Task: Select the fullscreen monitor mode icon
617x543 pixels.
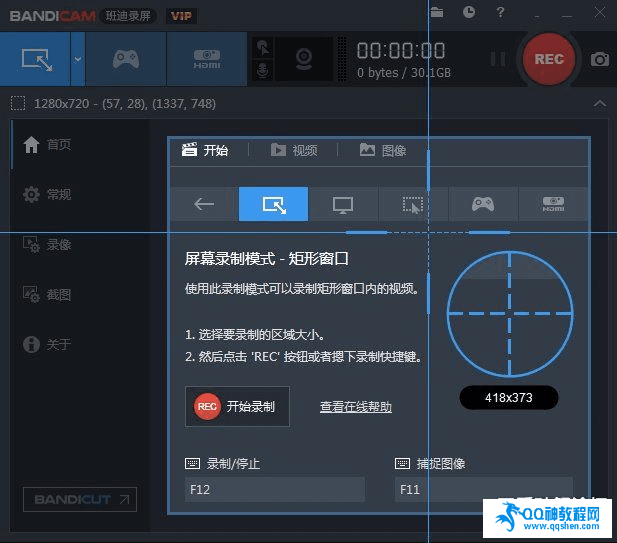Action: coord(343,204)
